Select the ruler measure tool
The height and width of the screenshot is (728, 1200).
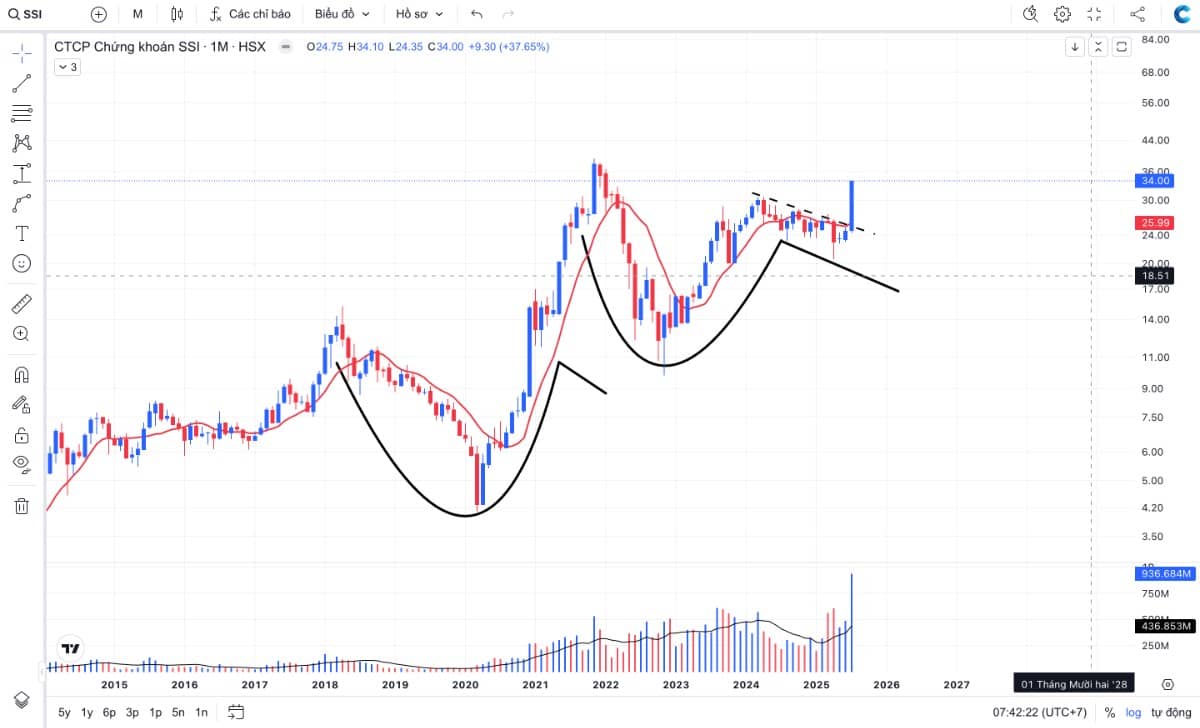coord(21,303)
